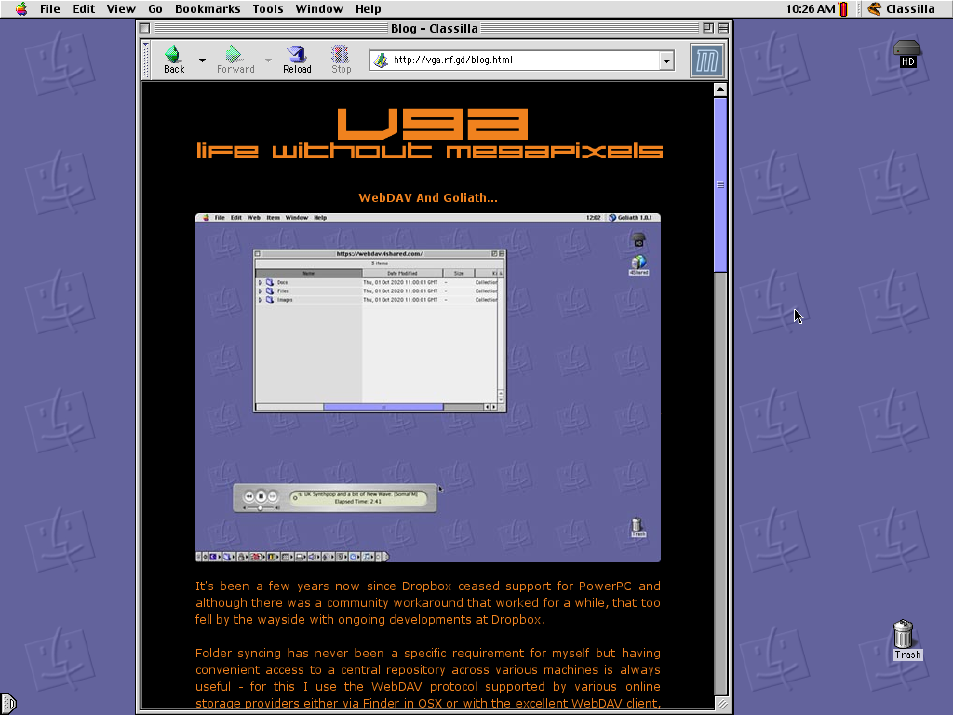Open the Edit menu

click(83, 9)
